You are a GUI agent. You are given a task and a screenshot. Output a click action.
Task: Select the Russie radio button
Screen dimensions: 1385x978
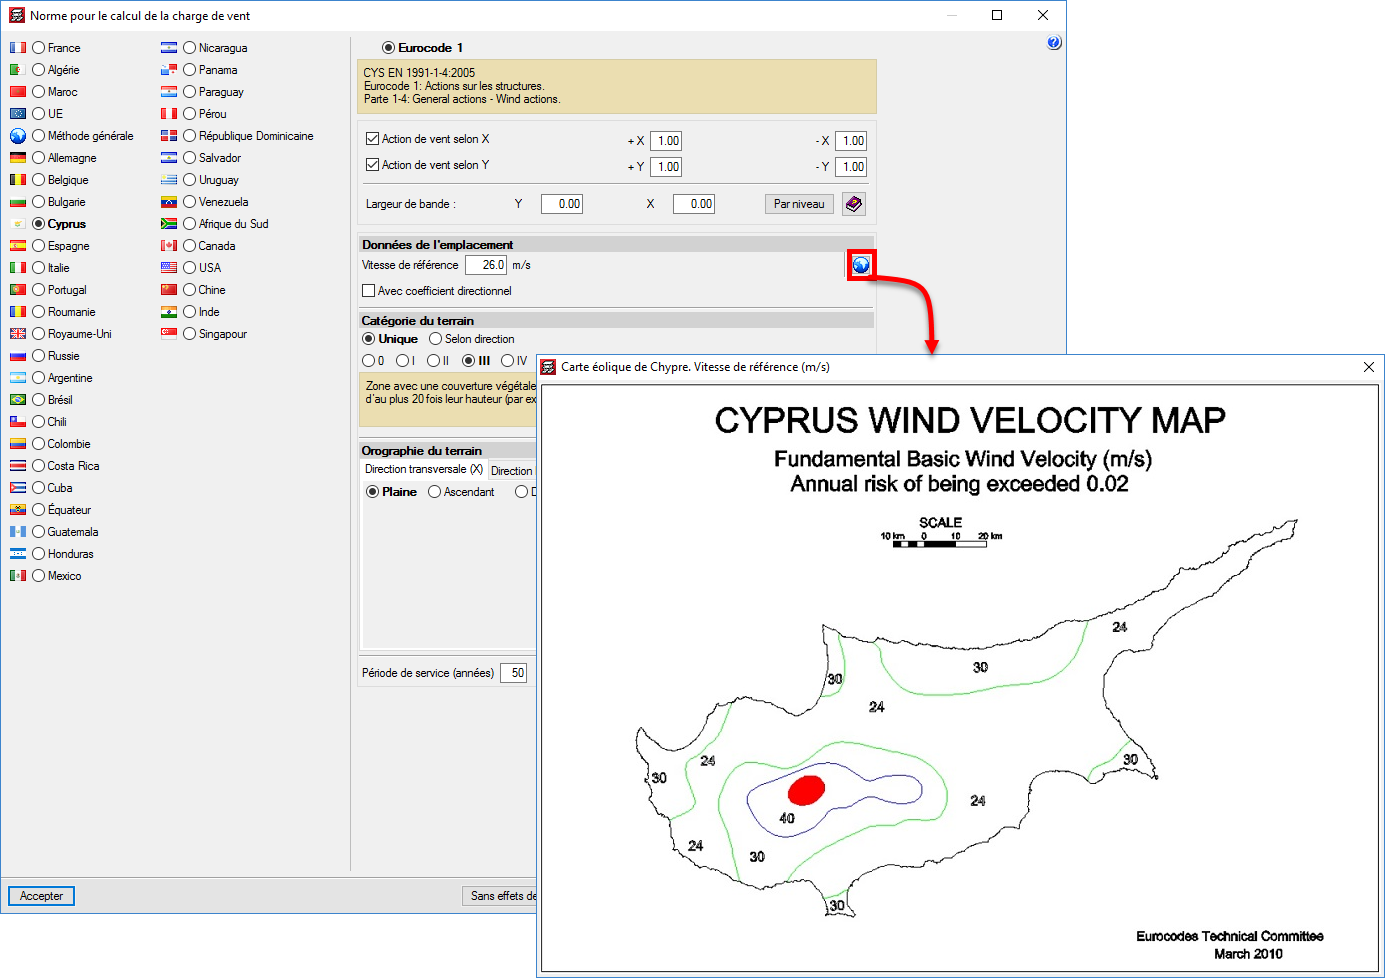(x=39, y=356)
